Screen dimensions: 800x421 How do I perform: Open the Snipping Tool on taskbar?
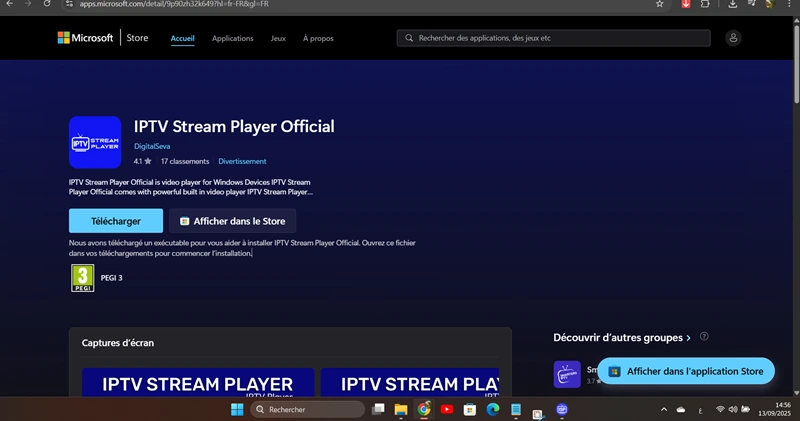point(538,412)
